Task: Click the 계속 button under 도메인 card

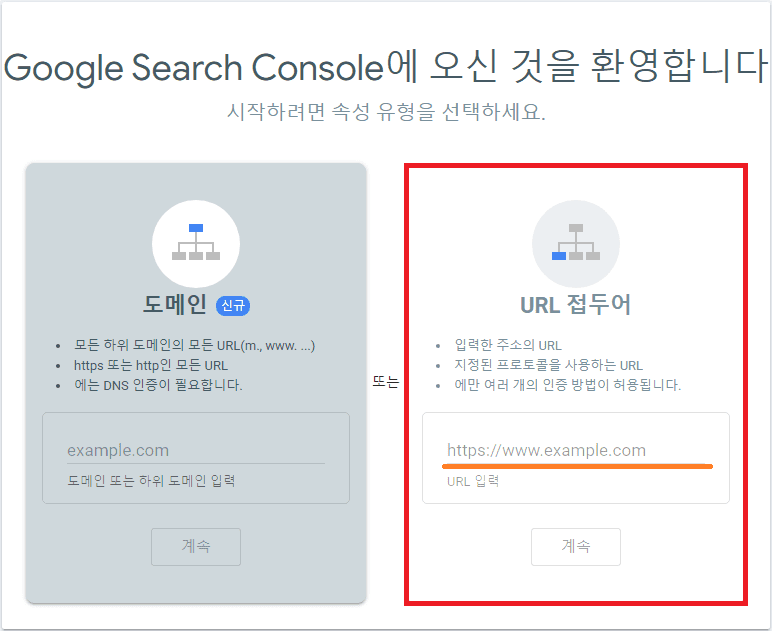Action: pos(196,546)
